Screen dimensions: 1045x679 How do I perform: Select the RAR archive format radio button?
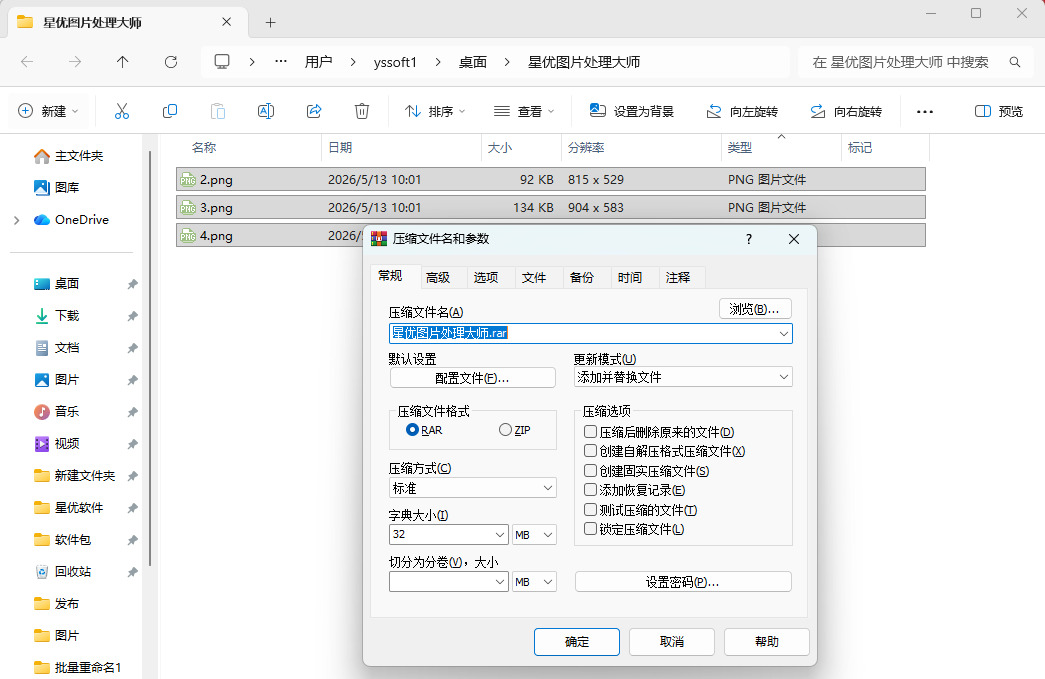(413, 430)
